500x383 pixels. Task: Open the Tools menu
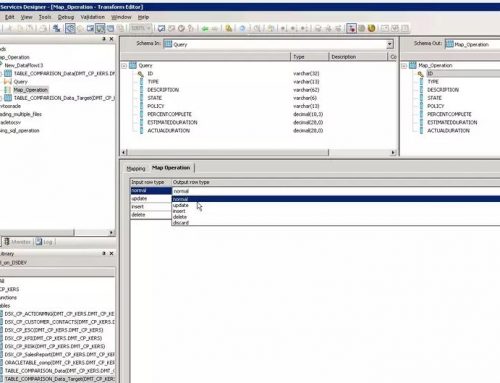click(x=45, y=17)
